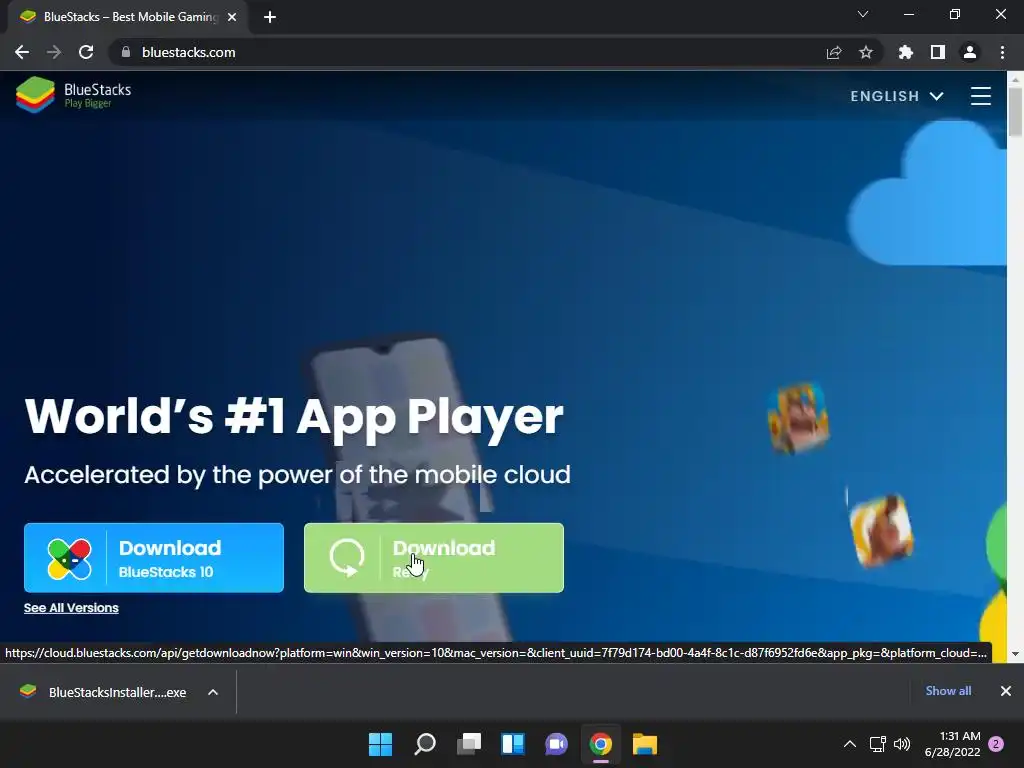Open the Windows Start menu
The image size is (1024, 768).
tap(380, 744)
